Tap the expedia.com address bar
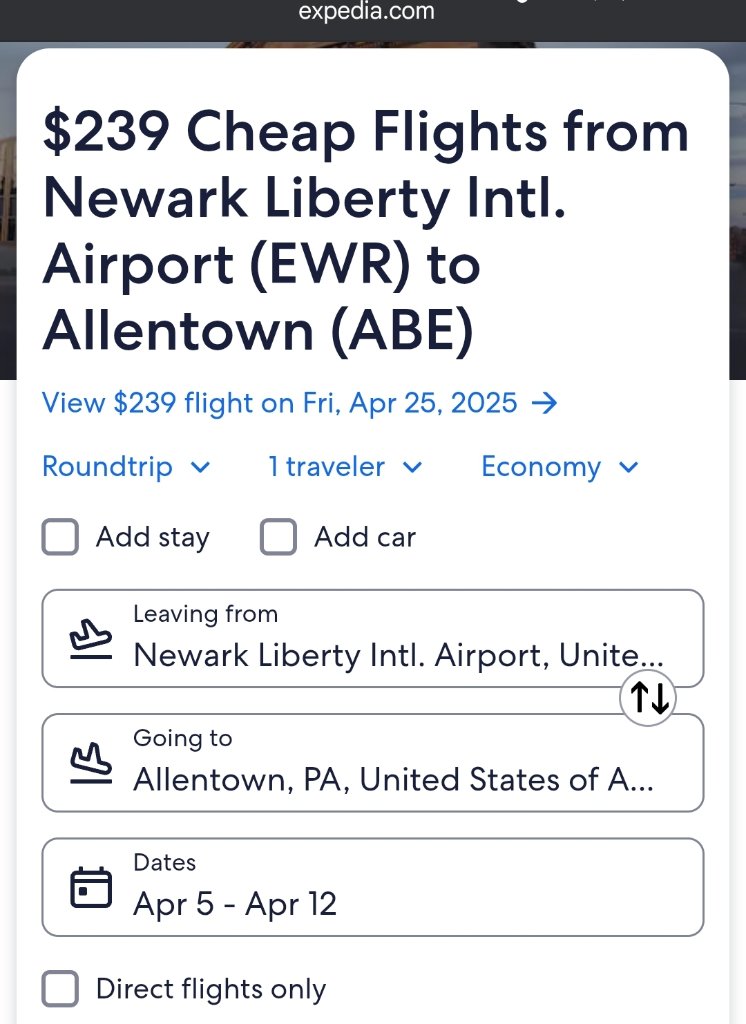The width and height of the screenshot is (746, 1024). click(367, 13)
